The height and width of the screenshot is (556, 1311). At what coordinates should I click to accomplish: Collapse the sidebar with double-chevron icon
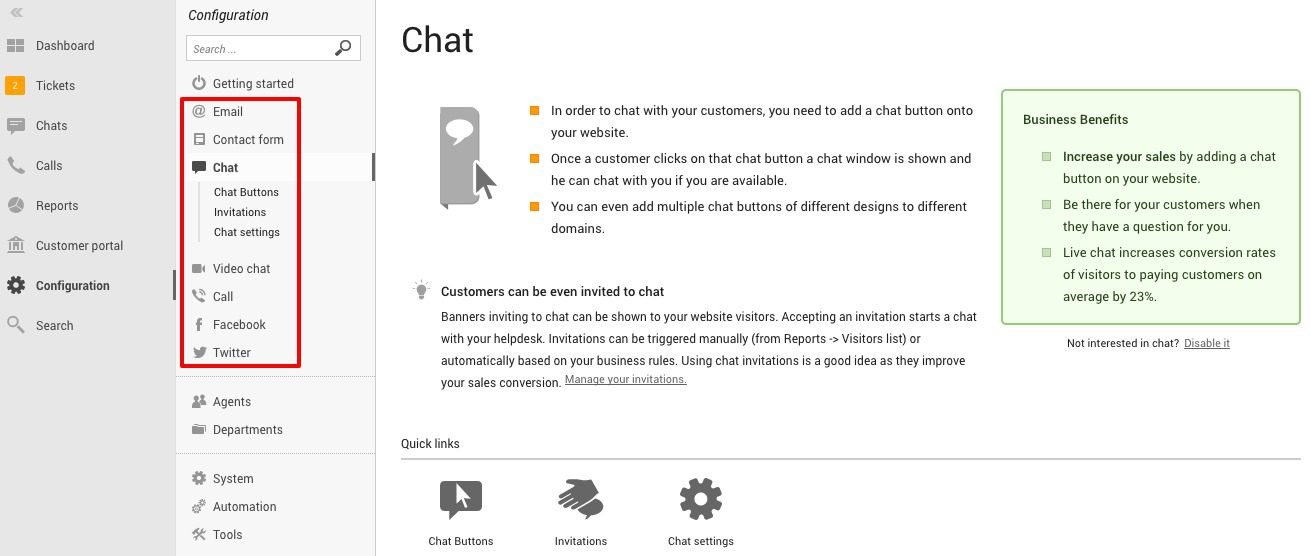[x=16, y=13]
